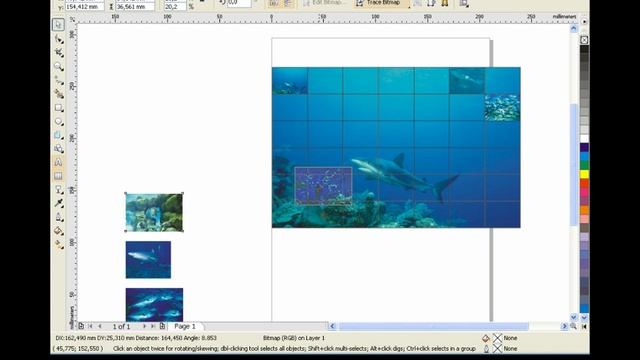Select the Crop tool
The image size is (640, 360).
click(58, 53)
